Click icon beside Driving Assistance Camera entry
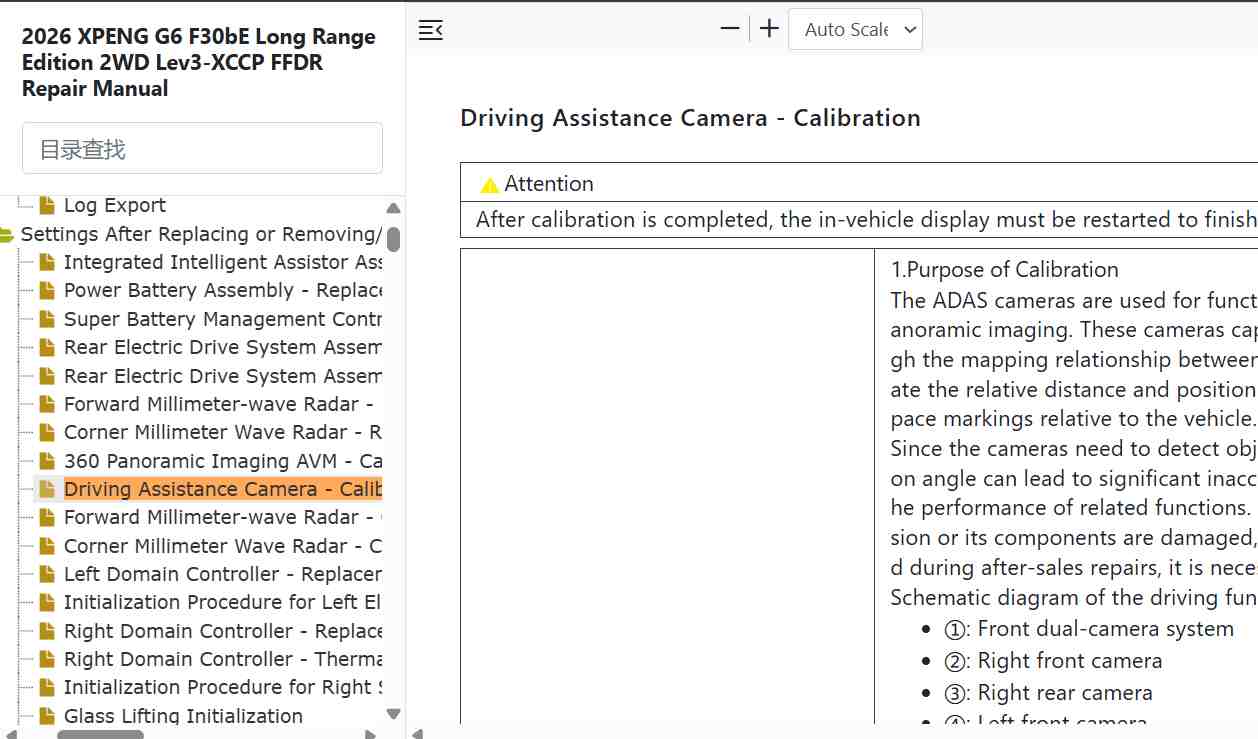1258x739 pixels. [47, 490]
